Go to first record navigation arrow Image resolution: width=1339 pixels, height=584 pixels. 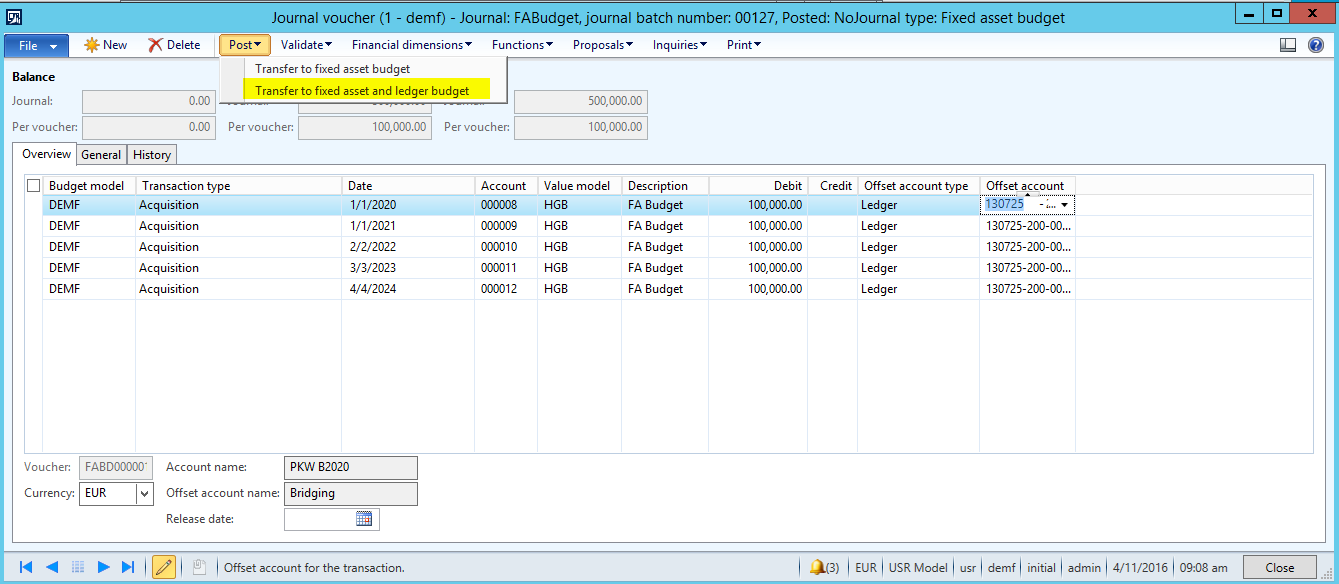pyautogui.click(x=26, y=567)
